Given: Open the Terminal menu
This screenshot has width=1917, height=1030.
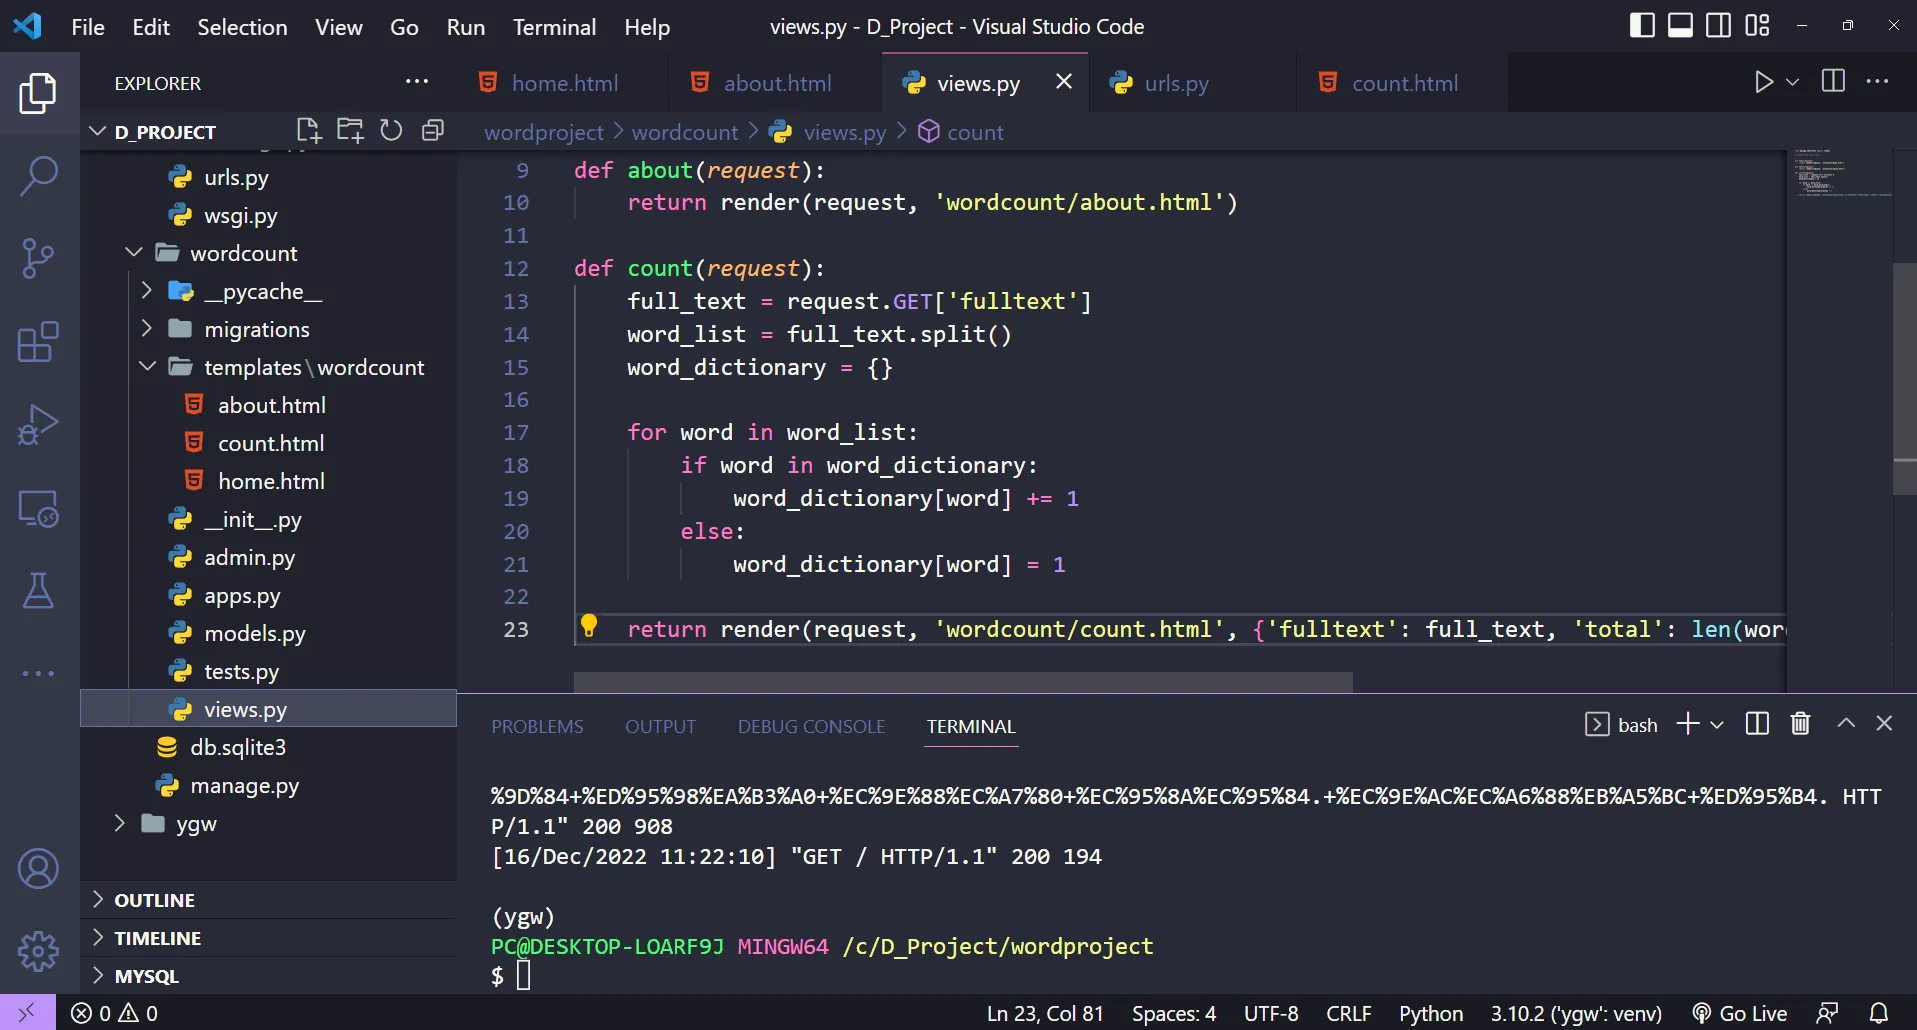Looking at the screenshot, I should click(x=554, y=27).
